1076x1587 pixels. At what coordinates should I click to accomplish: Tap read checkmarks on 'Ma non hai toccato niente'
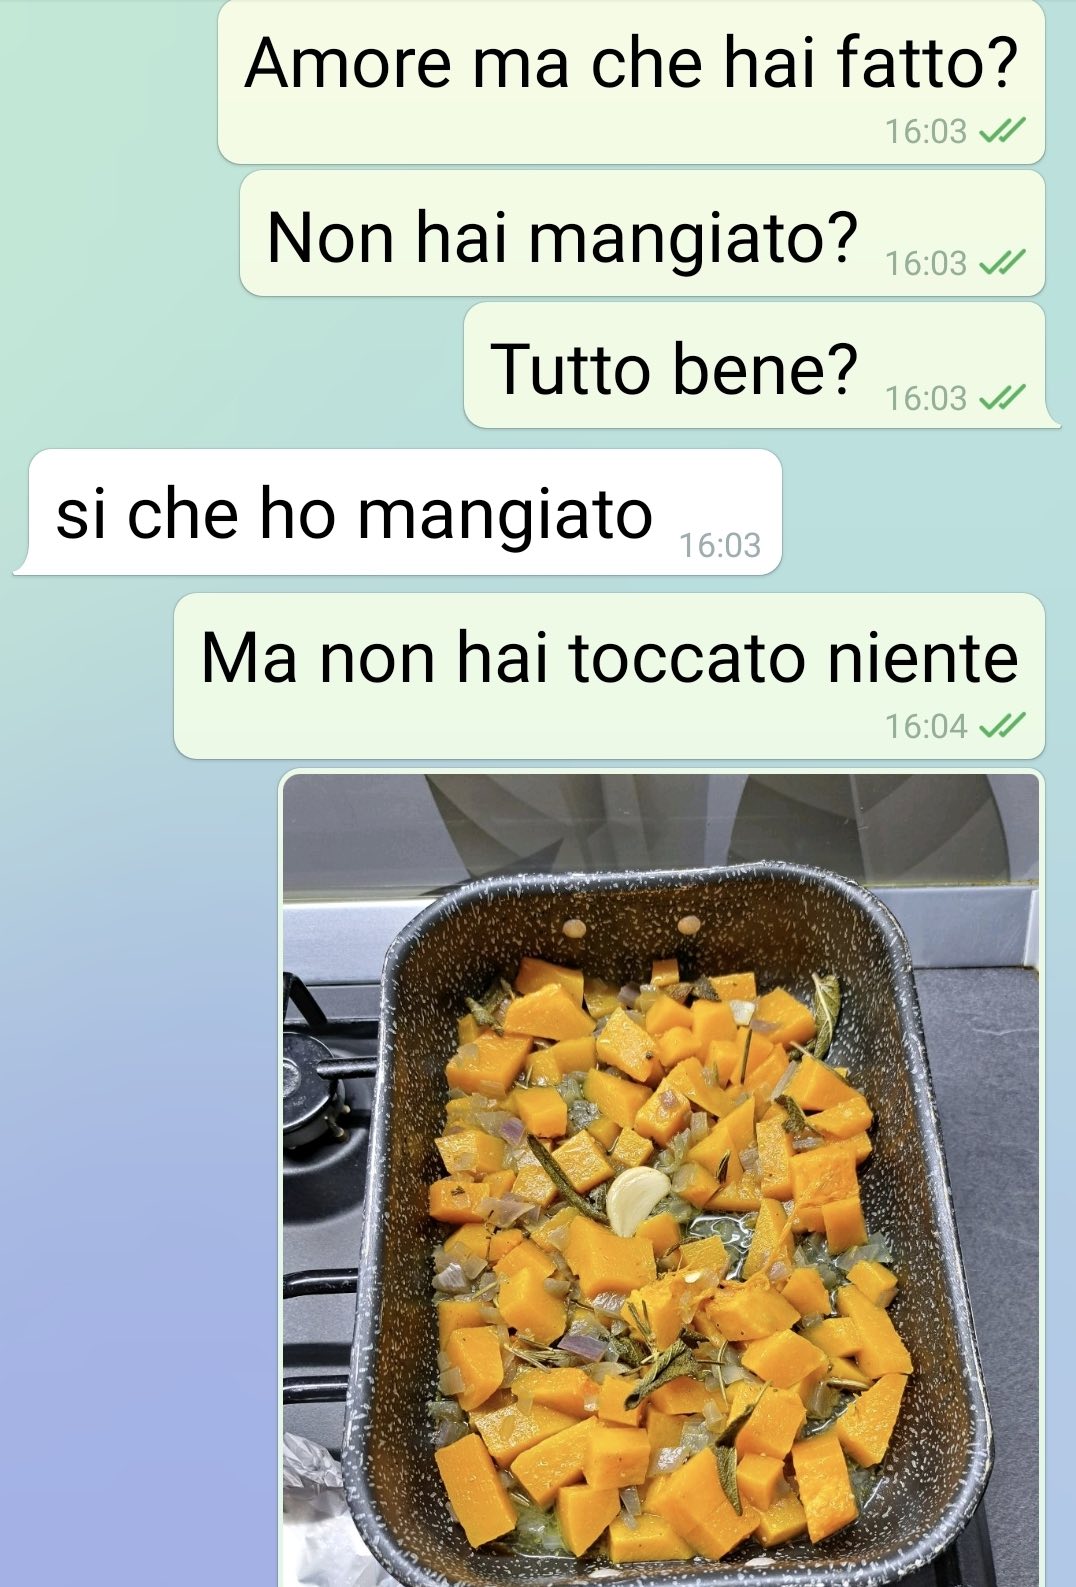tap(1002, 726)
